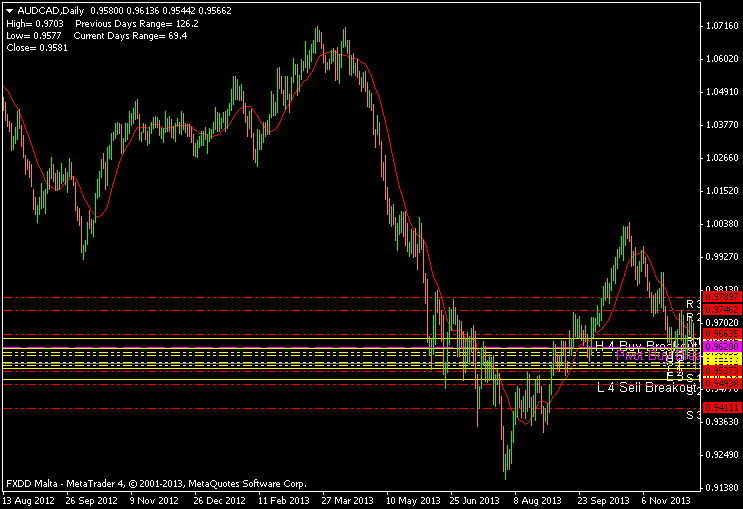Click the 0.95373 red price label
This screenshot has width=743, height=509.
(x=722, y=370)
